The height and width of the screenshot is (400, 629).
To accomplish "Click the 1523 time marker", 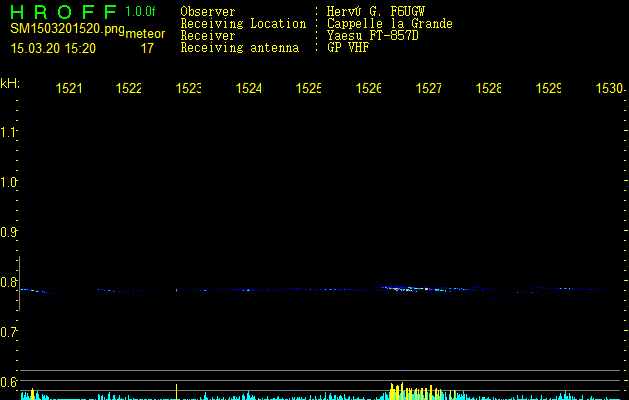I will pos(189,88).
